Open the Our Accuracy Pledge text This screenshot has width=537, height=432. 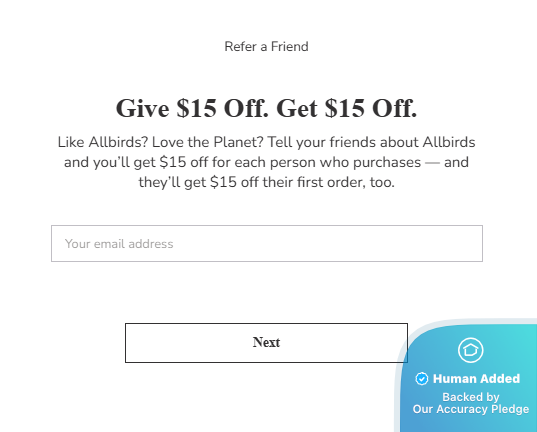pos(471,409)
